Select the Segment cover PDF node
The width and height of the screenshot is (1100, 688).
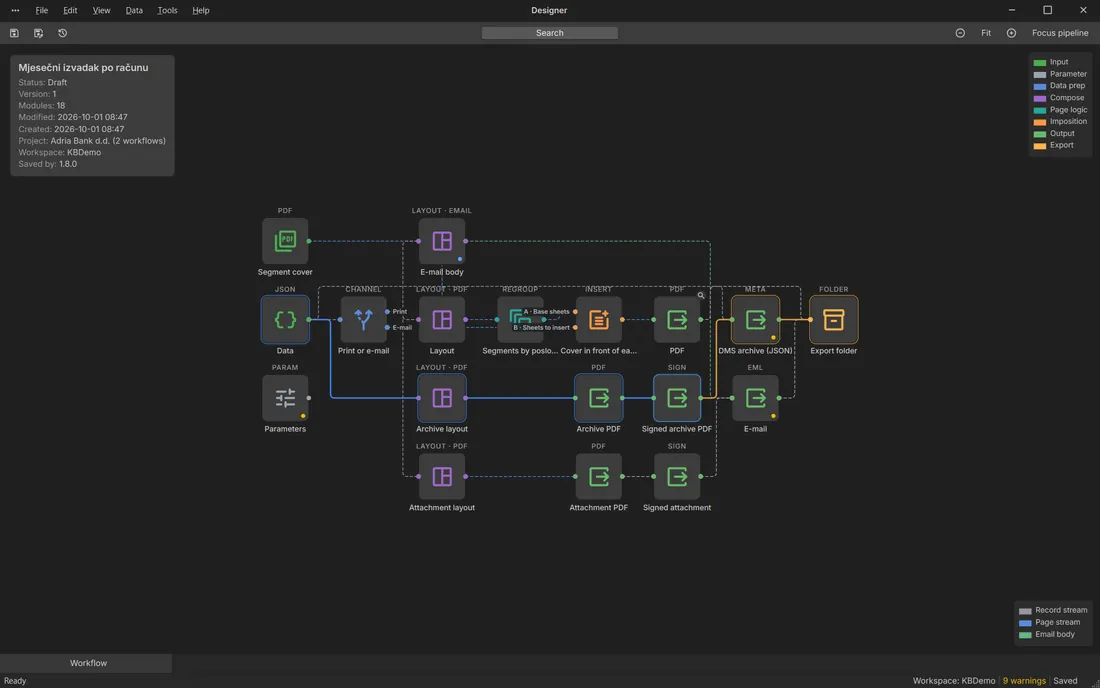point(285,241)
